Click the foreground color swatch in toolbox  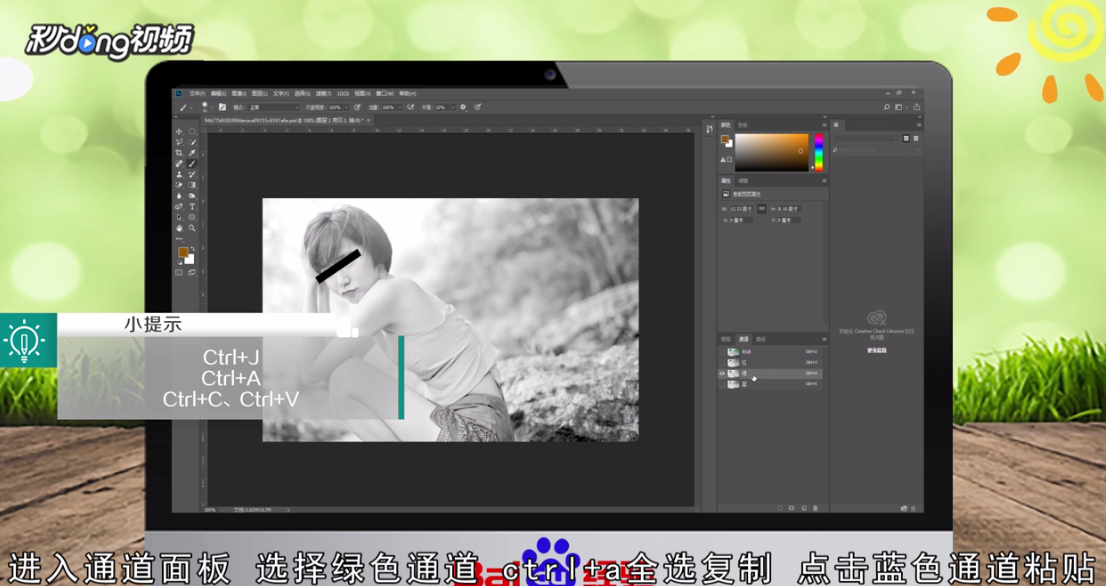(183, 252)
